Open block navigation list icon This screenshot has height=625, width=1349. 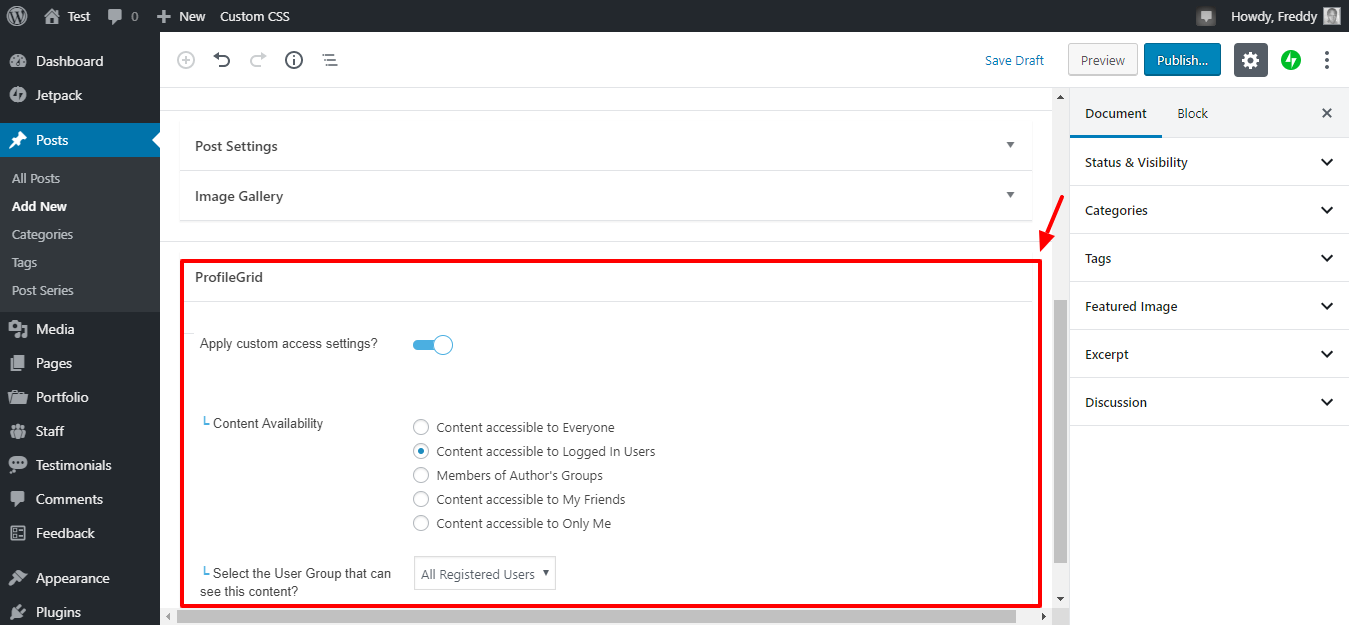[330, 60]
